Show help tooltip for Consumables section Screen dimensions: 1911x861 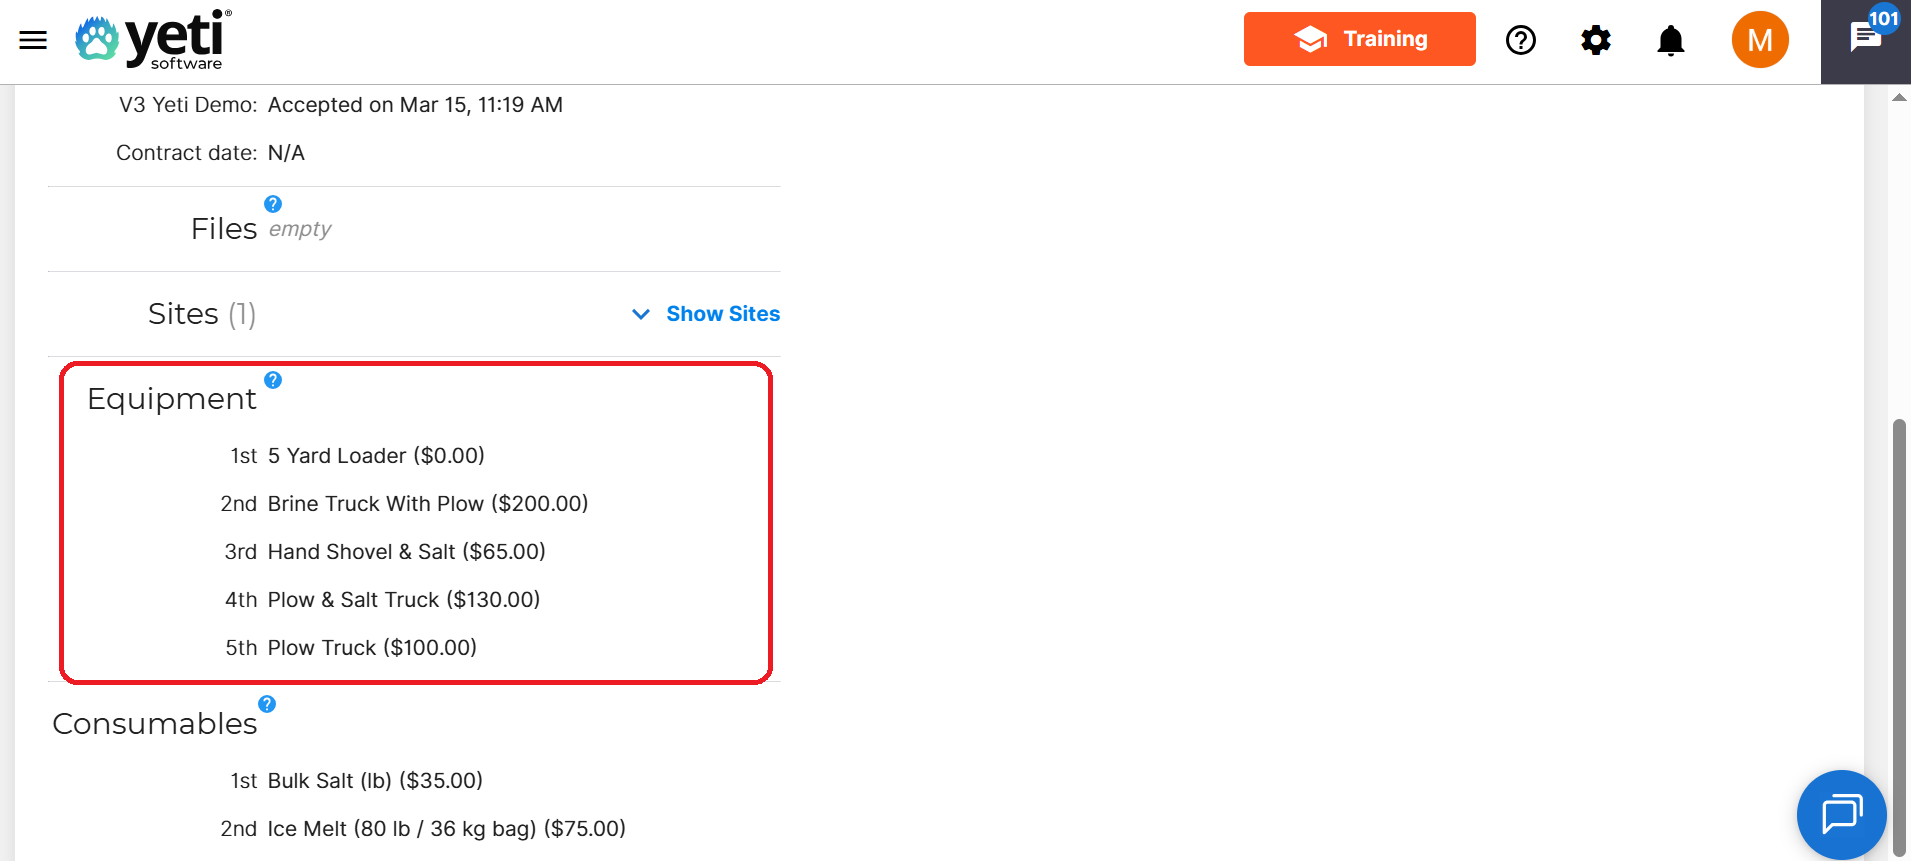tap(267, 704)
